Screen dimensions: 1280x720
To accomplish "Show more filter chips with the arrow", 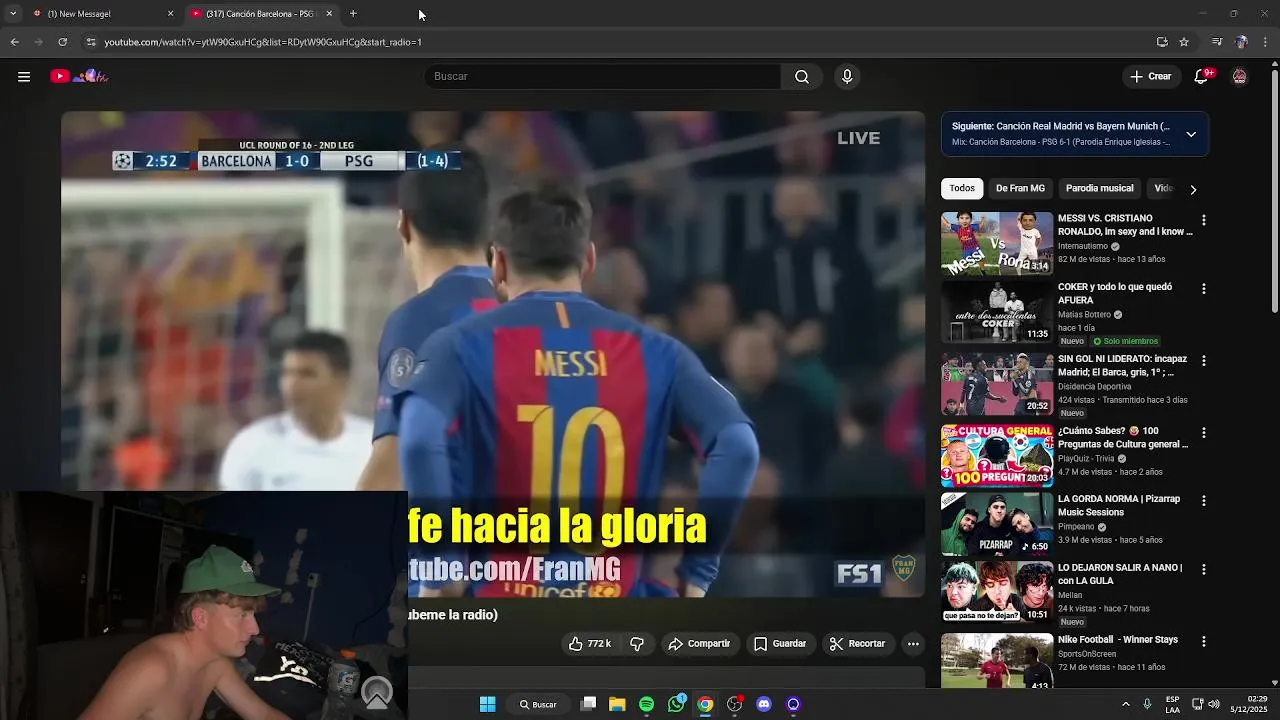I will tap(1192, 189).
